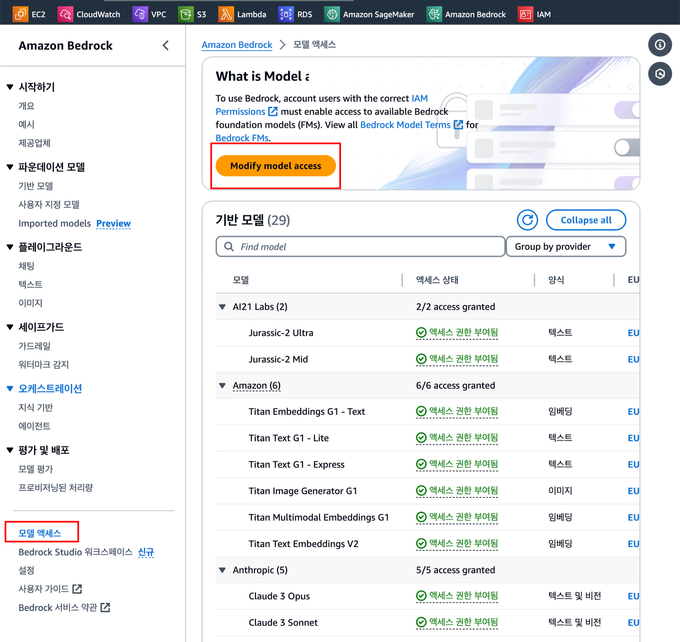Click the magnifier icon in Find model
Screen dimensions: 680x642
click(x=229, y=246)
